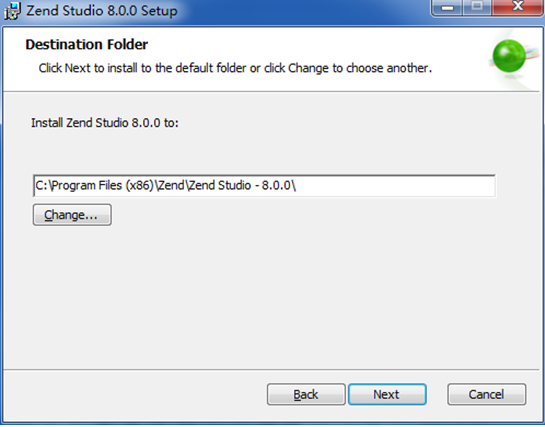The image size is (545, 427).
Task: Open the Change... folder browser
Action: [x=72, y=215]
